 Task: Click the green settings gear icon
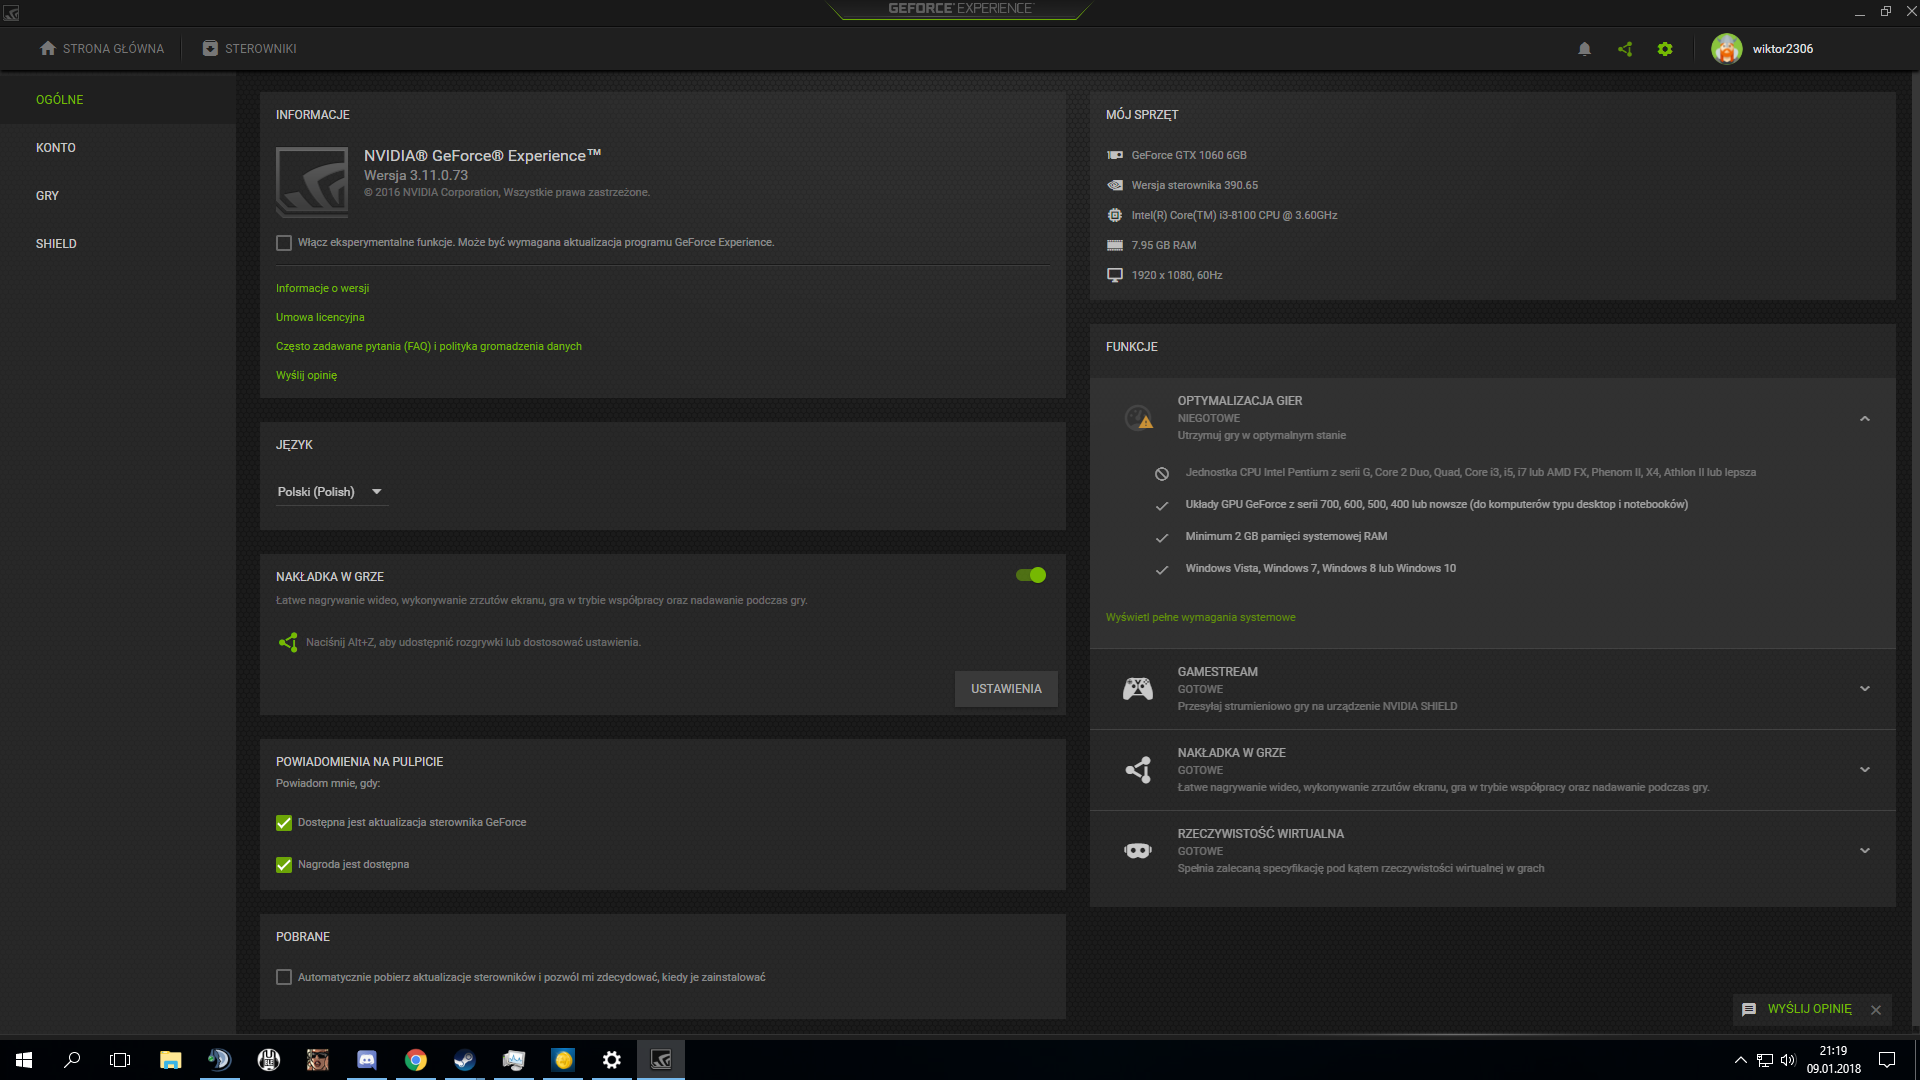[x=1665, y=49]
